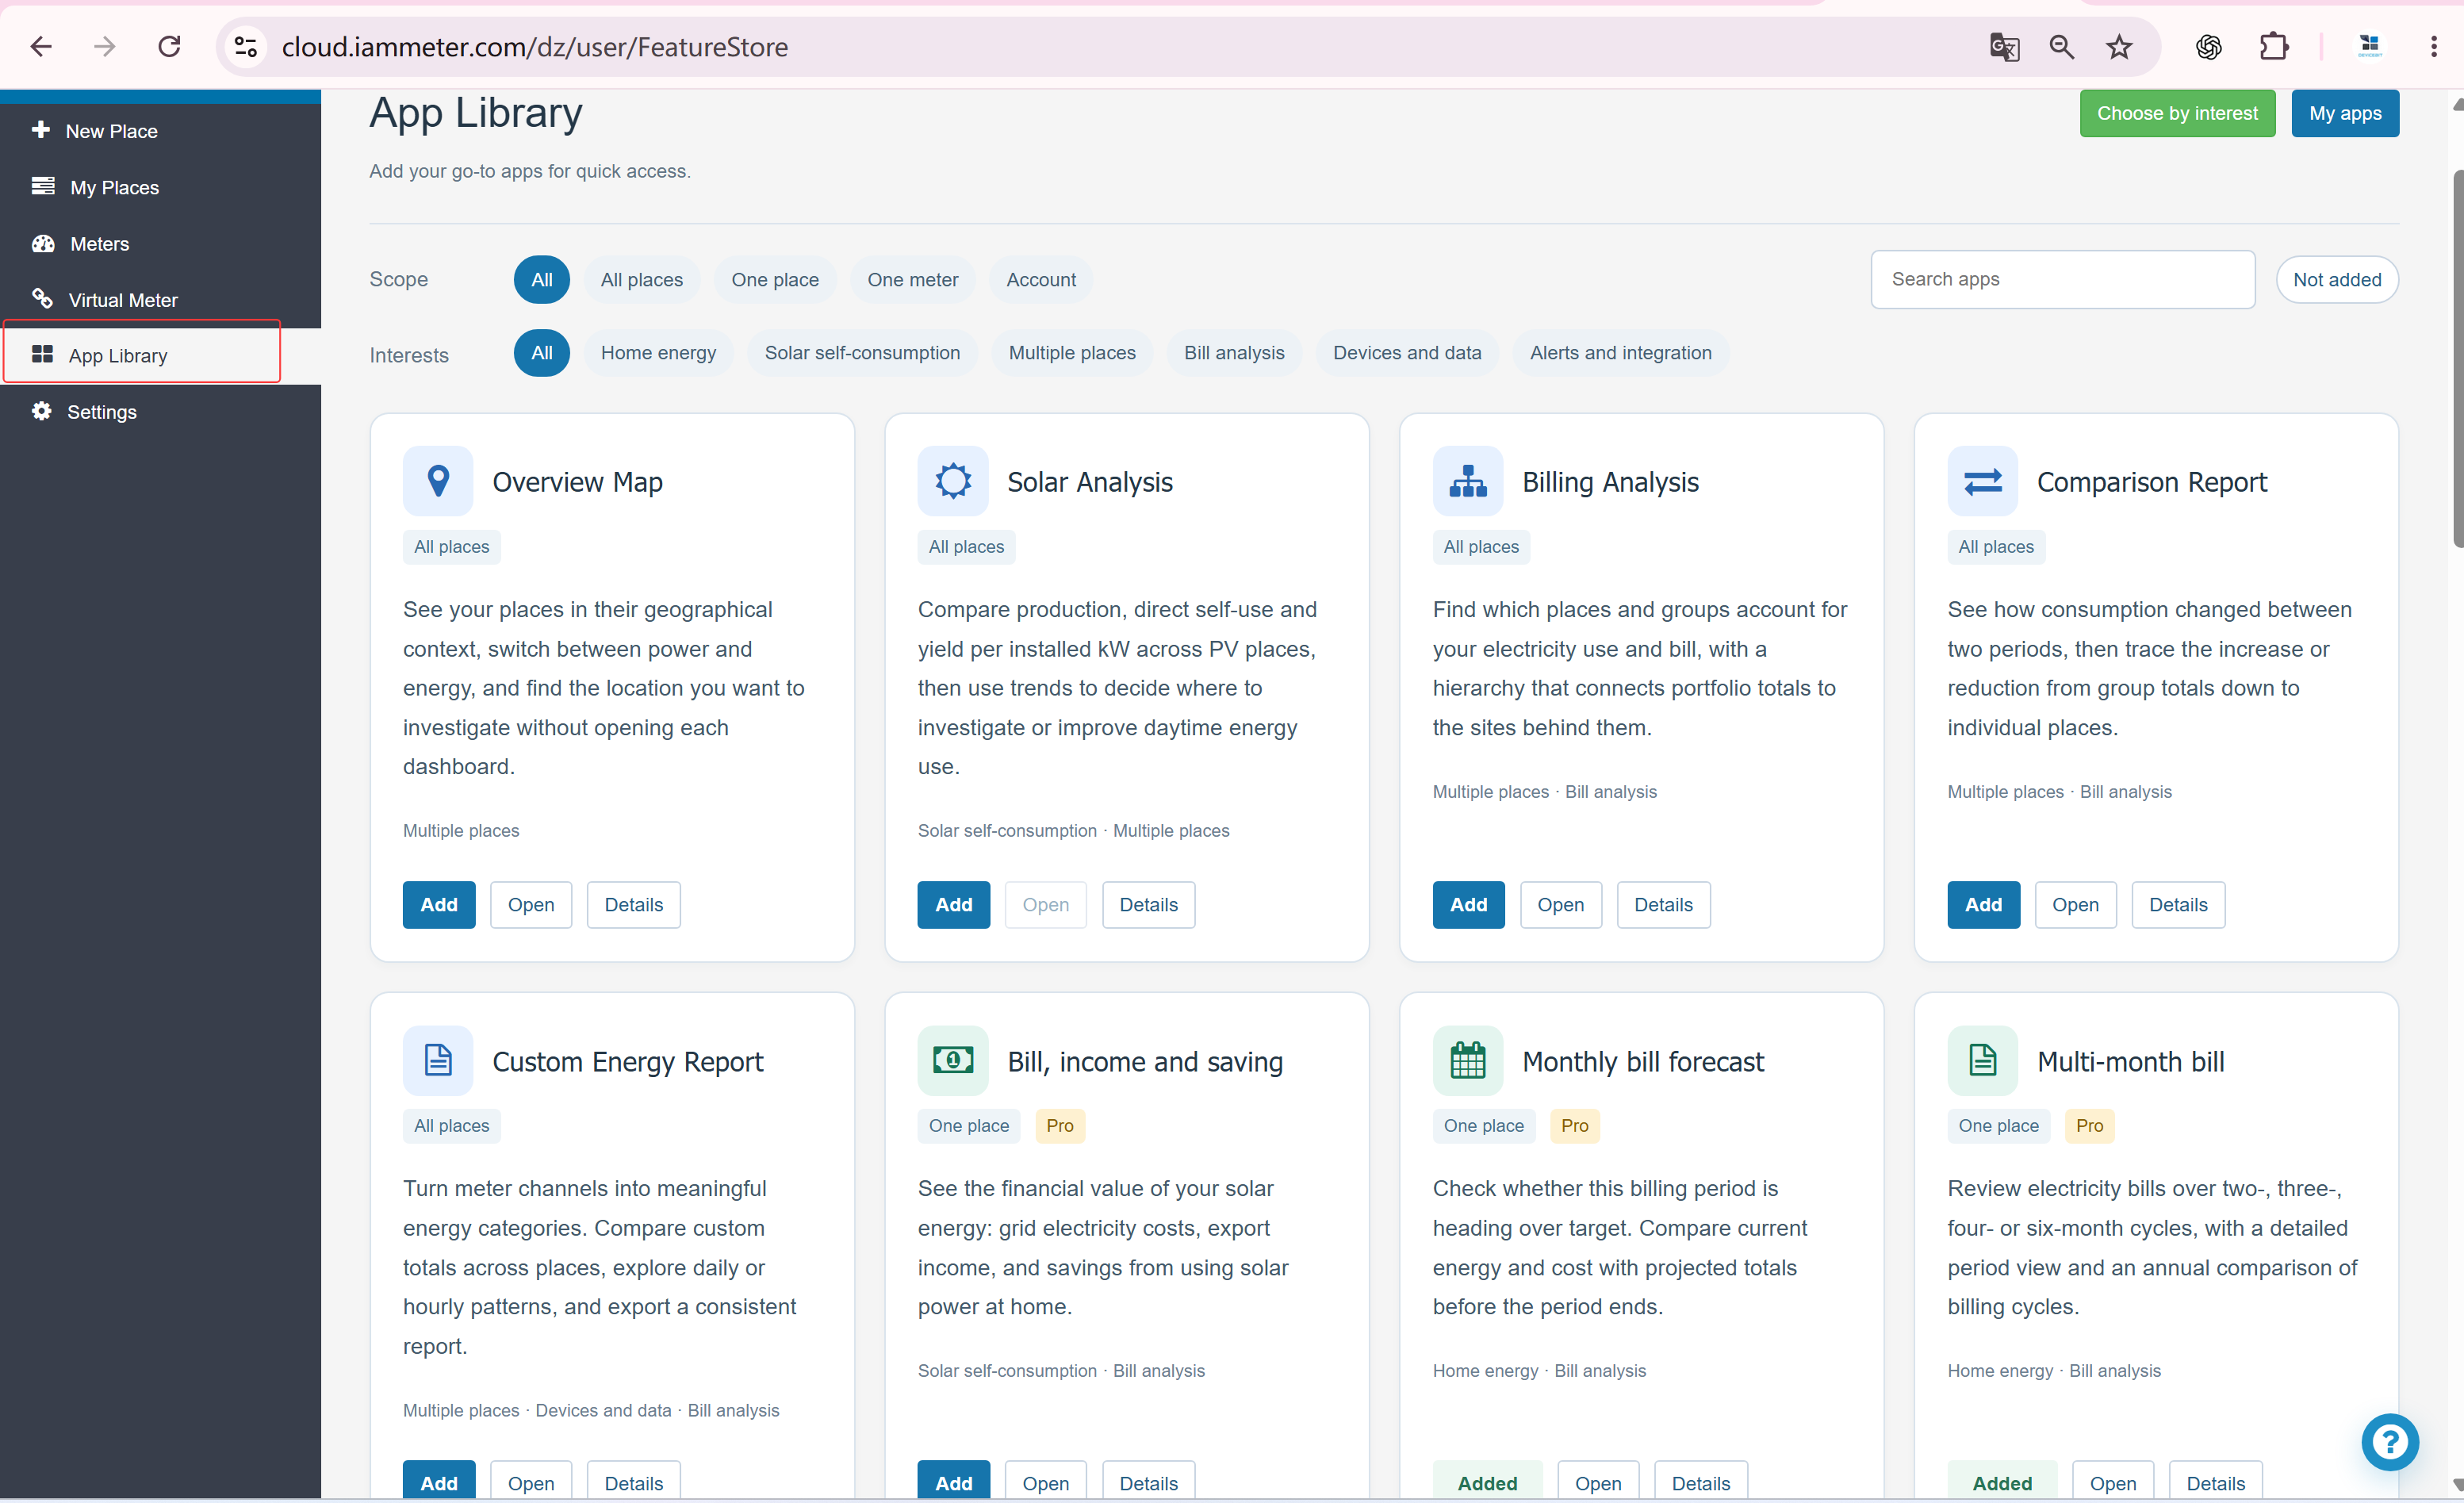
Task: Open New Place in sidebar
Action: [x=160, y=131]
